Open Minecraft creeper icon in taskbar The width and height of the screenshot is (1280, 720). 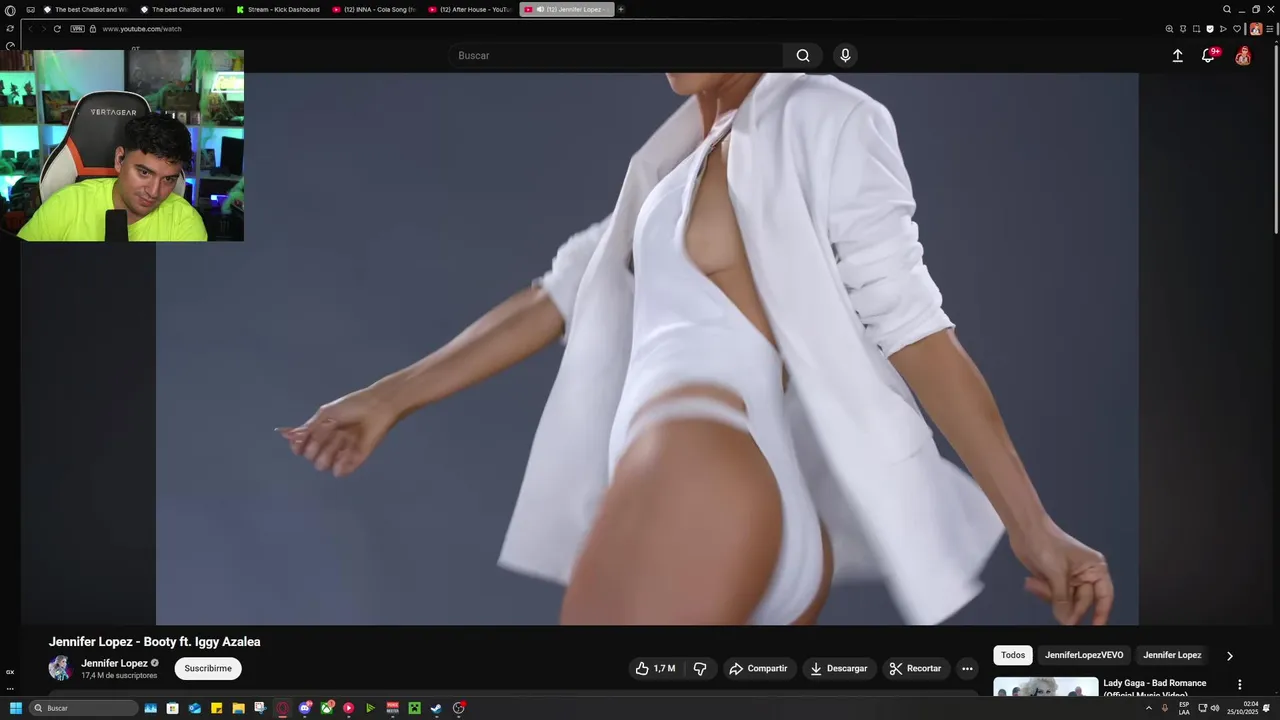coord(414,708)
